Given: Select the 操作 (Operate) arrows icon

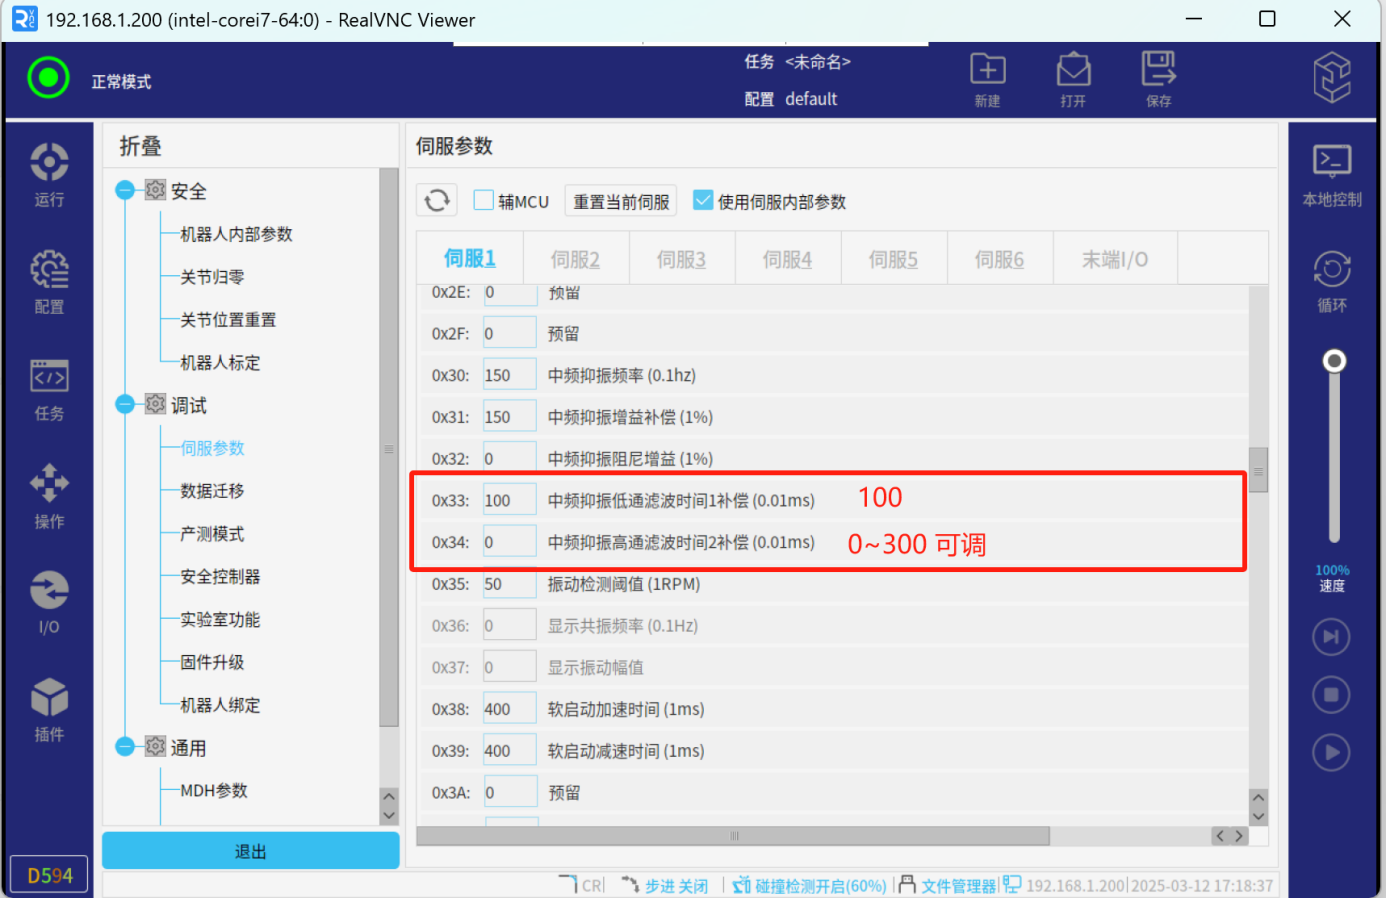Looking at the screenshot, I should [49, 486].
